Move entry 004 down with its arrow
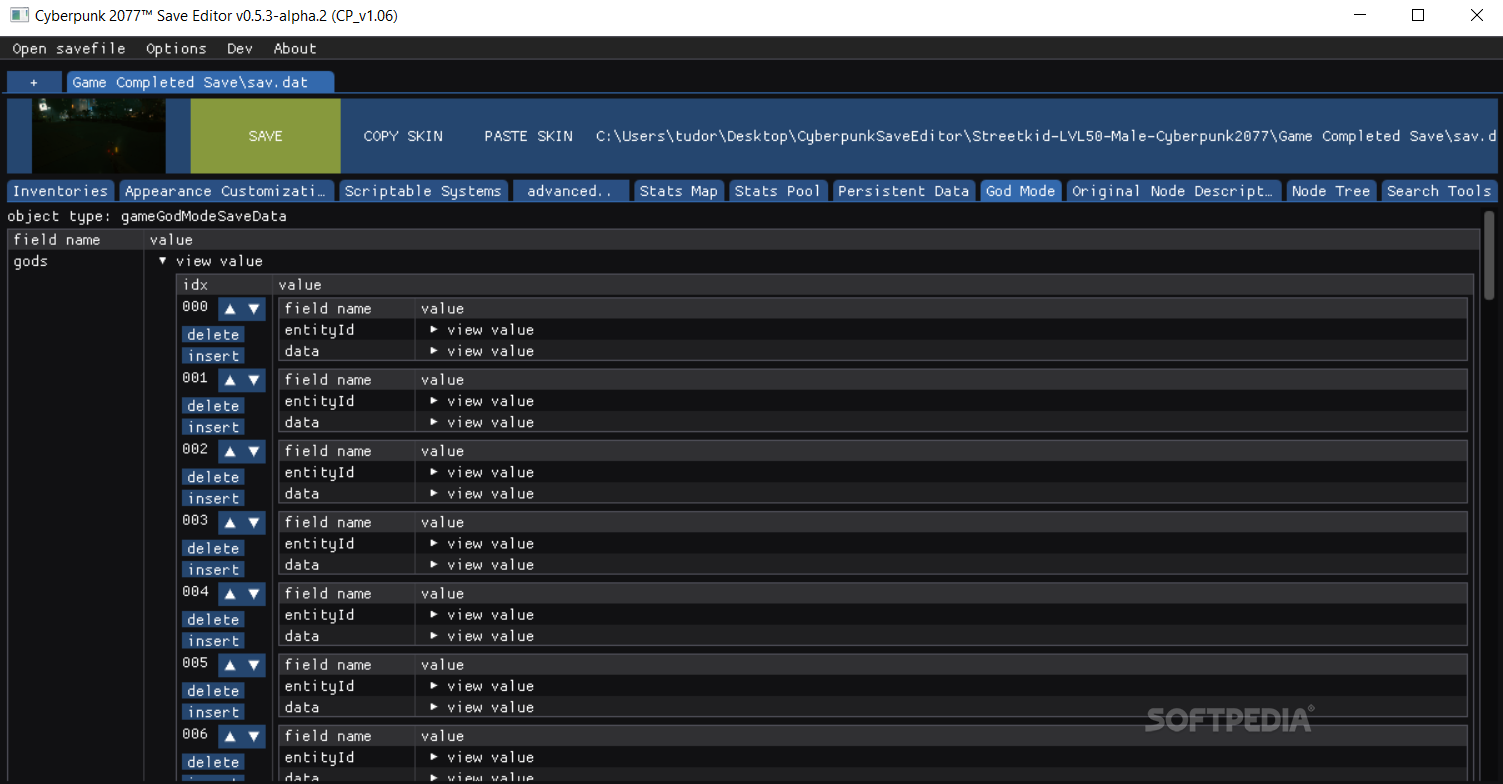Screen dimensions: 1503x784 coord(254,594)
